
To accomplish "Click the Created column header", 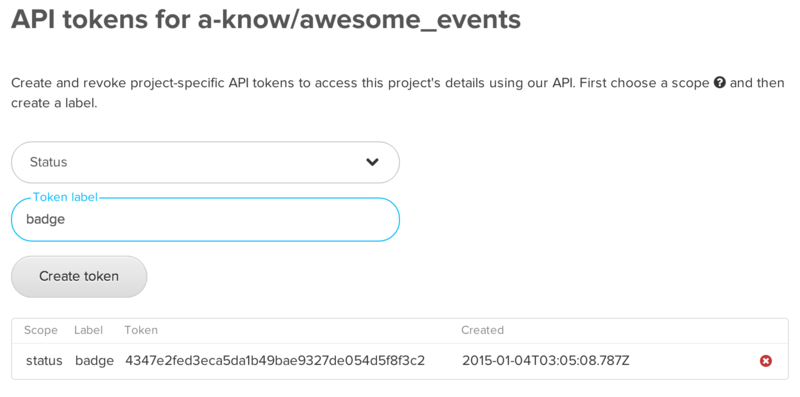I will coord(482,330).
